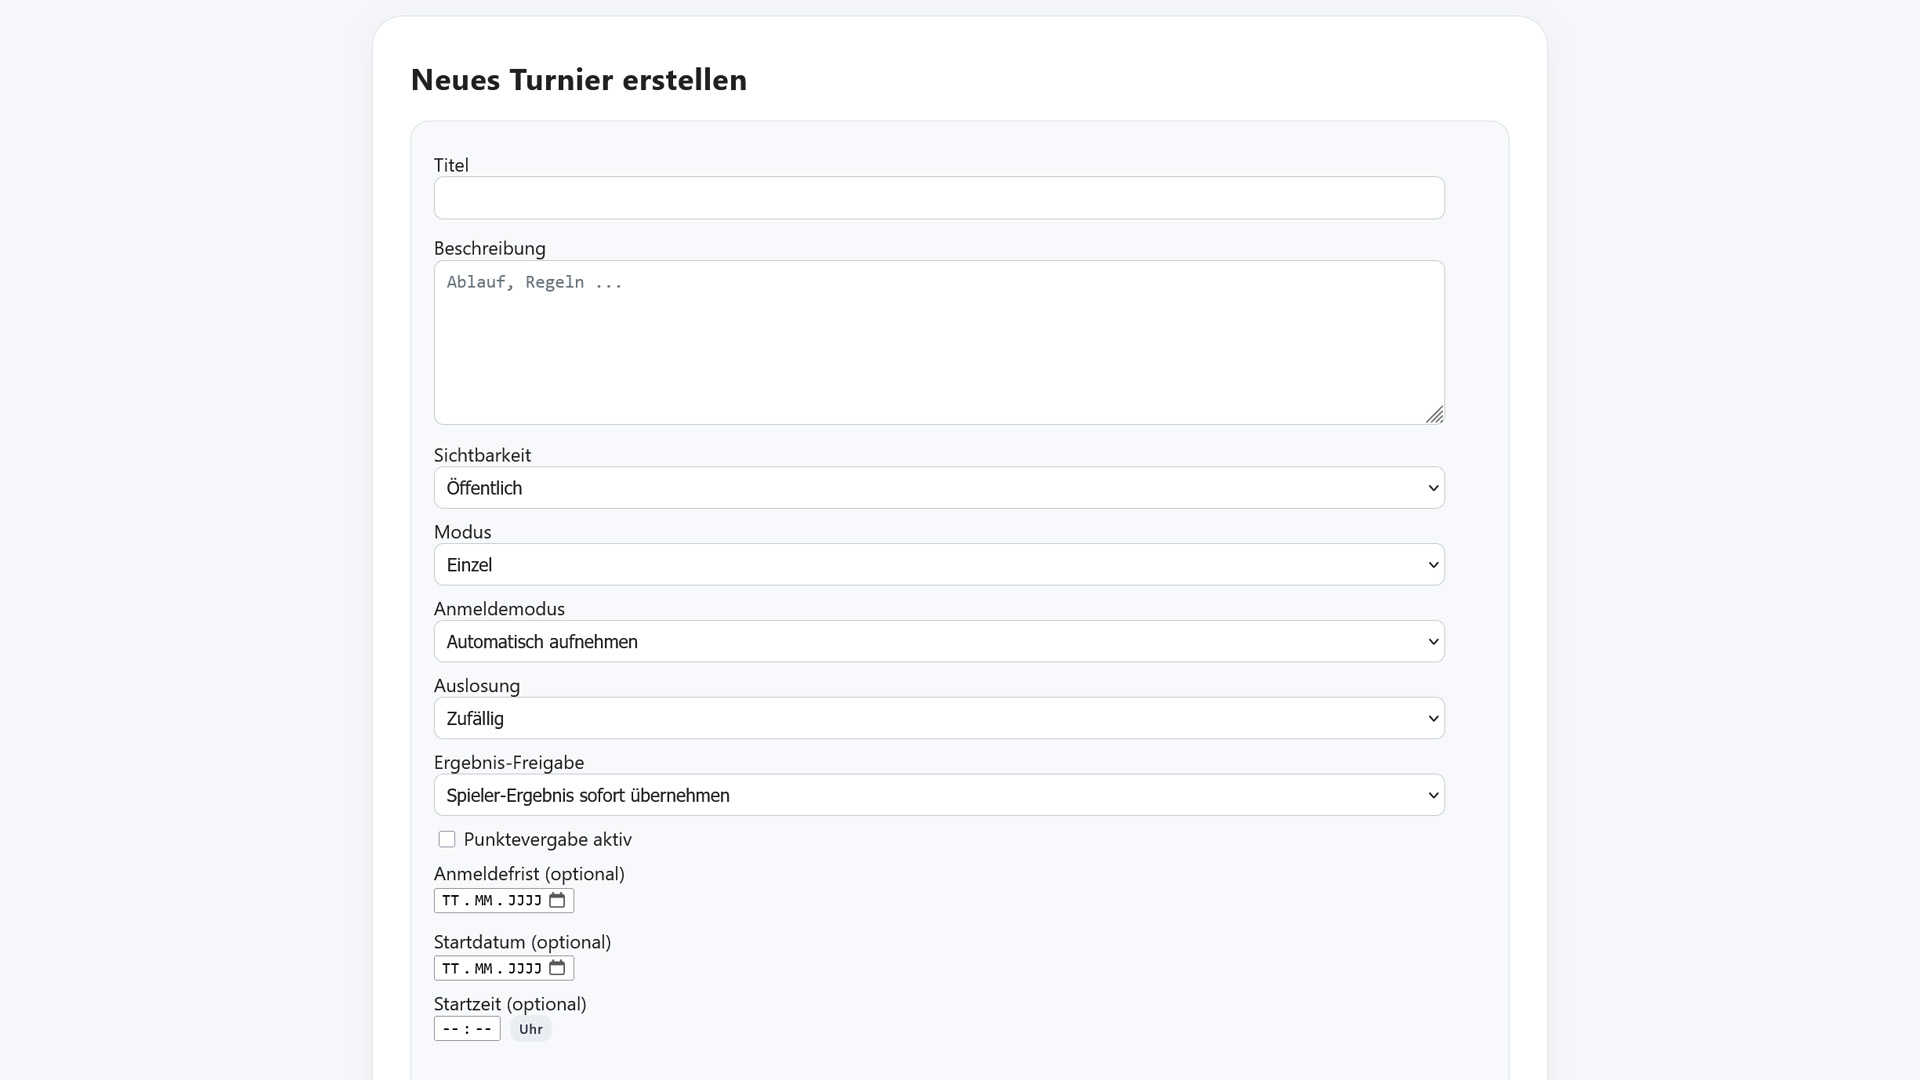Click the Startzeit (optional) label
This screenshot has width=1920, height=1080.
pos(510,1004)
